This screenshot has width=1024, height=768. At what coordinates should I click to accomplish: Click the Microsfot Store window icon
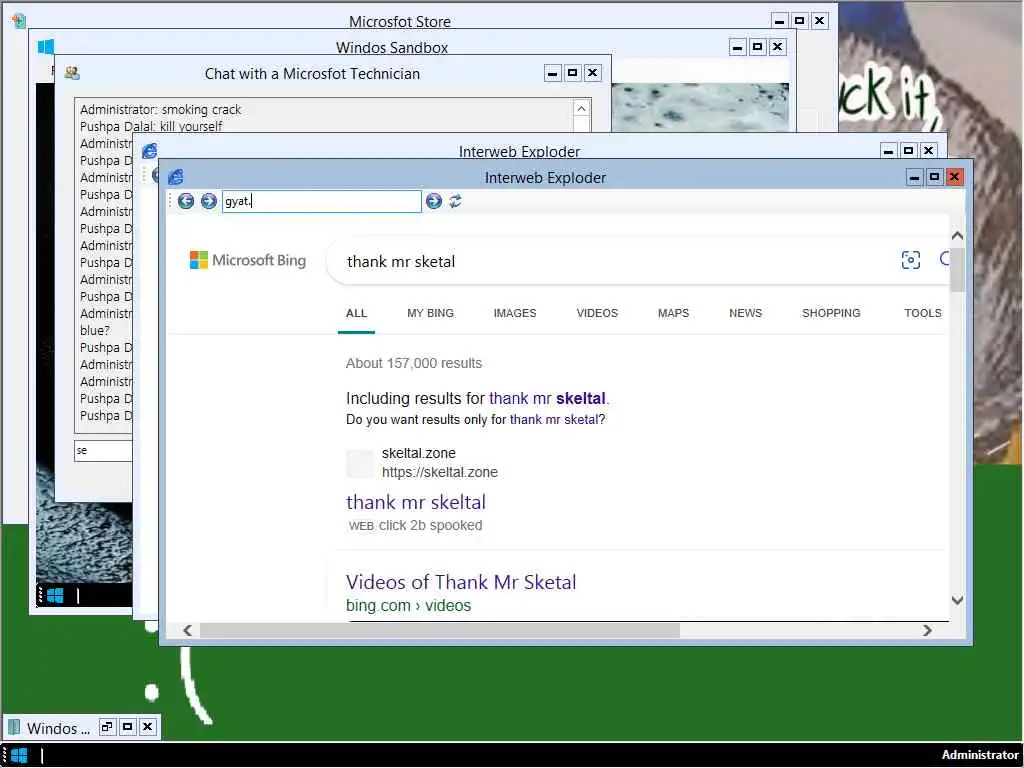(19, 20)
